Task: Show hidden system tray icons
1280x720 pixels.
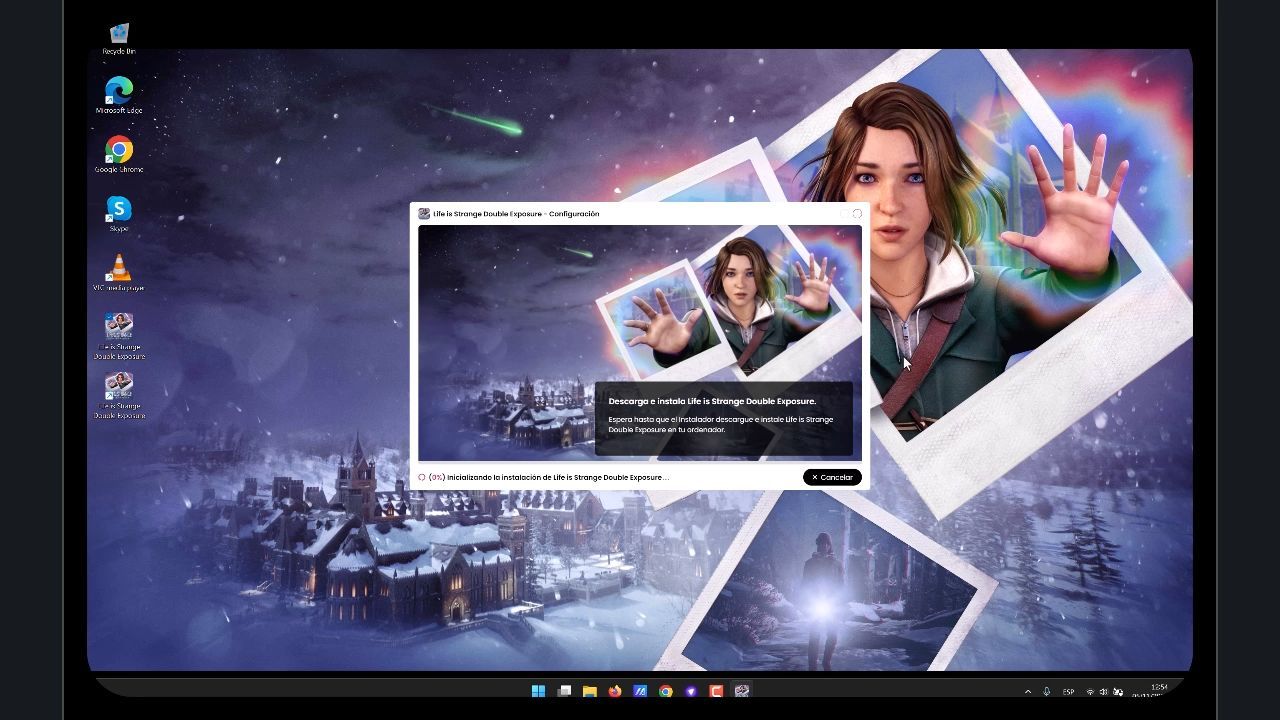Action: (1028, 692)
